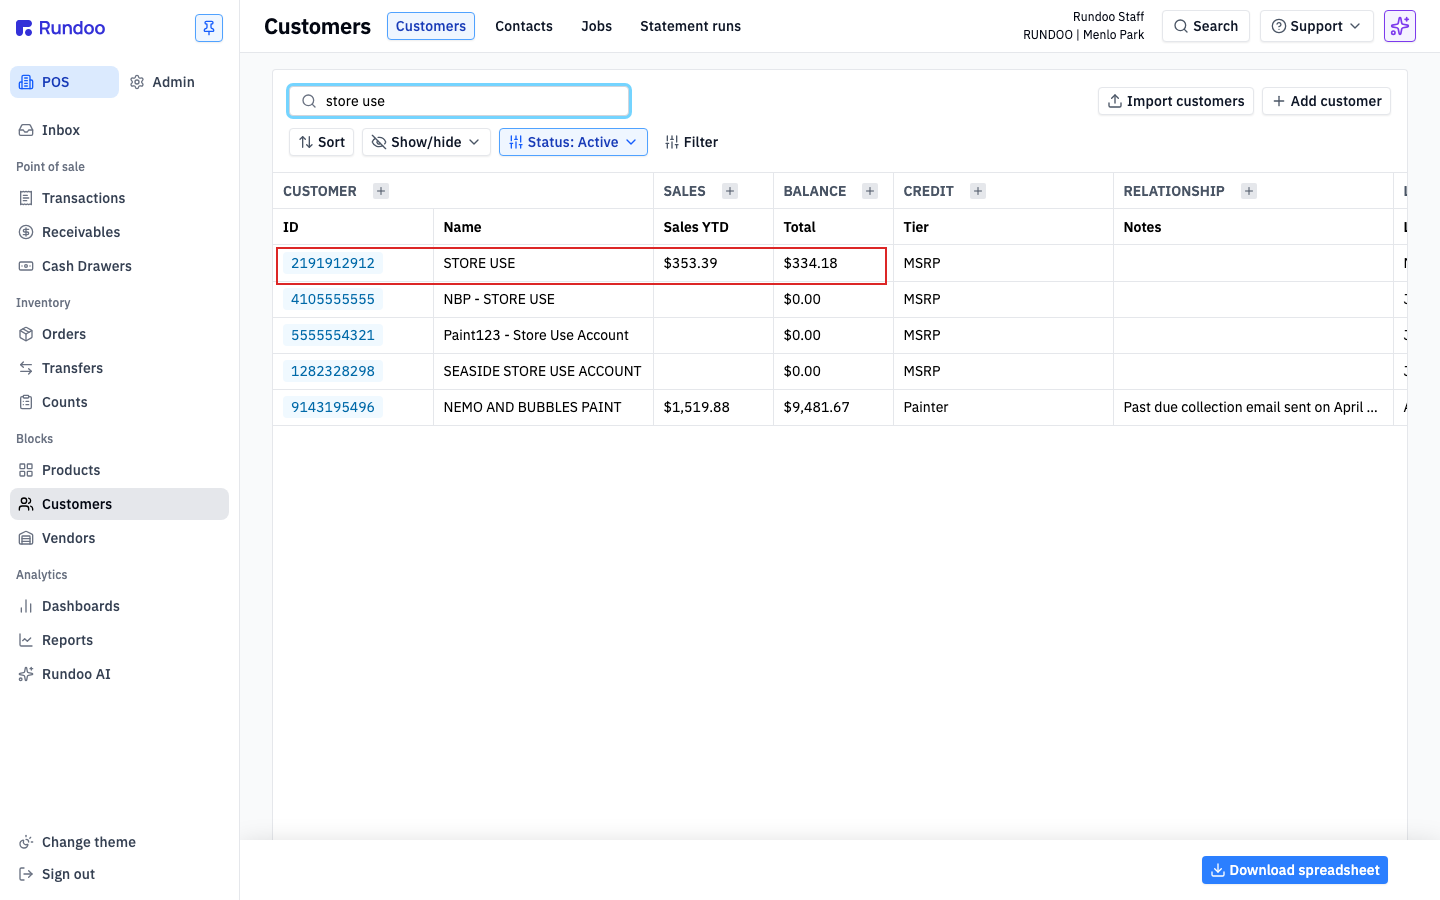Open customer ID 1282328298
The image size is (1440, 900).
click(x=333, y=371)
